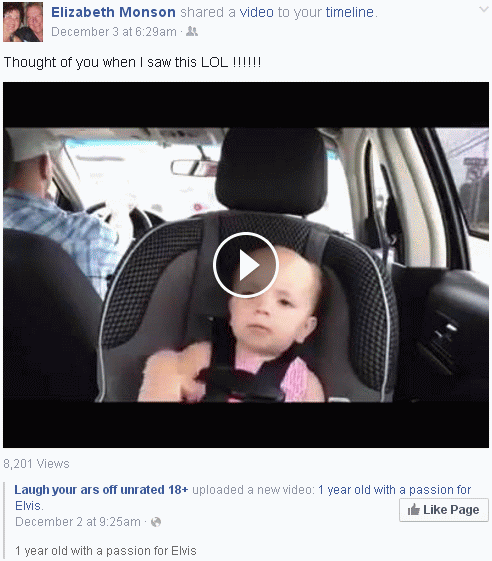Click the 8,201 Views count

[x=36, y=464]
